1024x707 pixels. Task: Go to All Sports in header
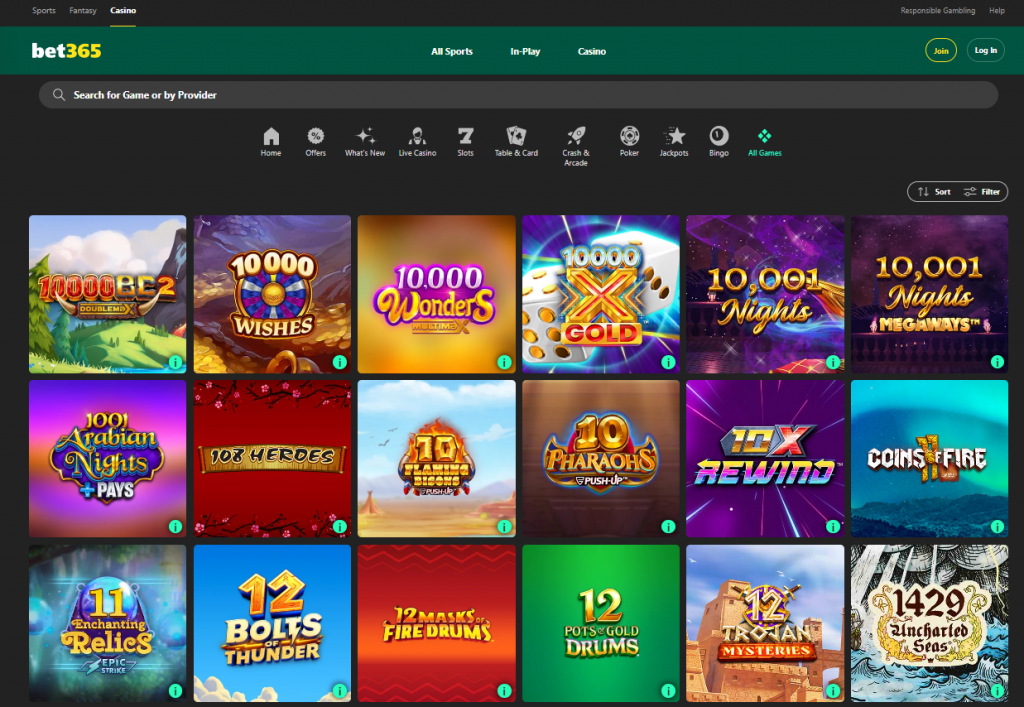coord(452,51)
